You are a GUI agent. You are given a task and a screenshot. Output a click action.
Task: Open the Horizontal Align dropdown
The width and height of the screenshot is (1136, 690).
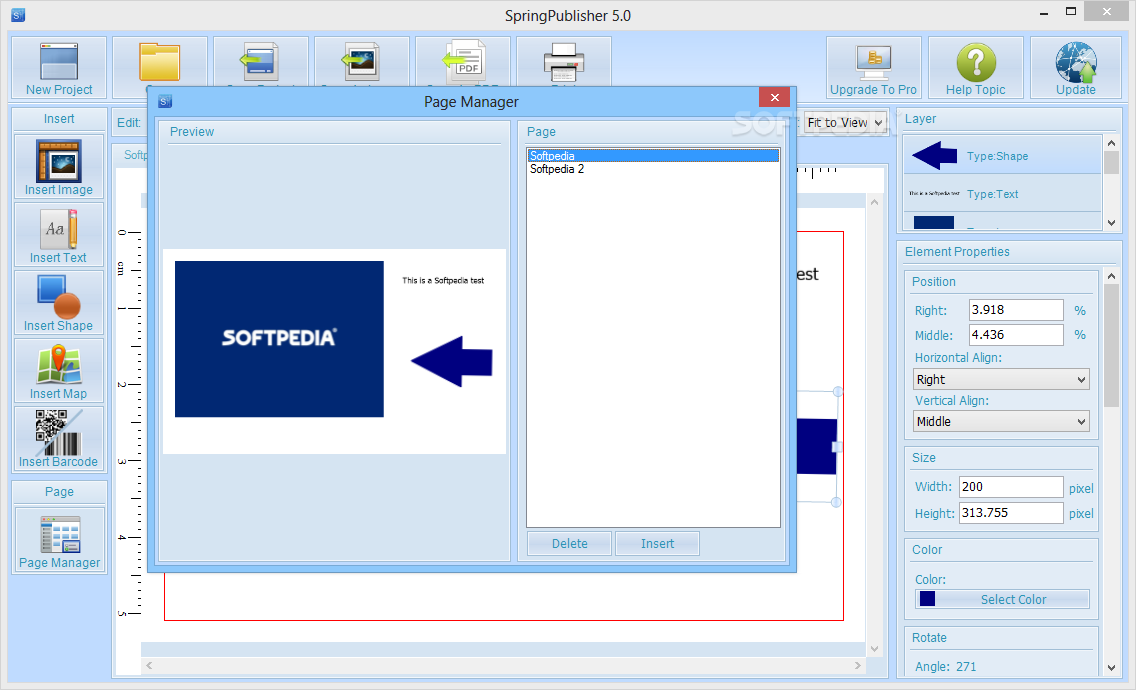coord(1001,379)
